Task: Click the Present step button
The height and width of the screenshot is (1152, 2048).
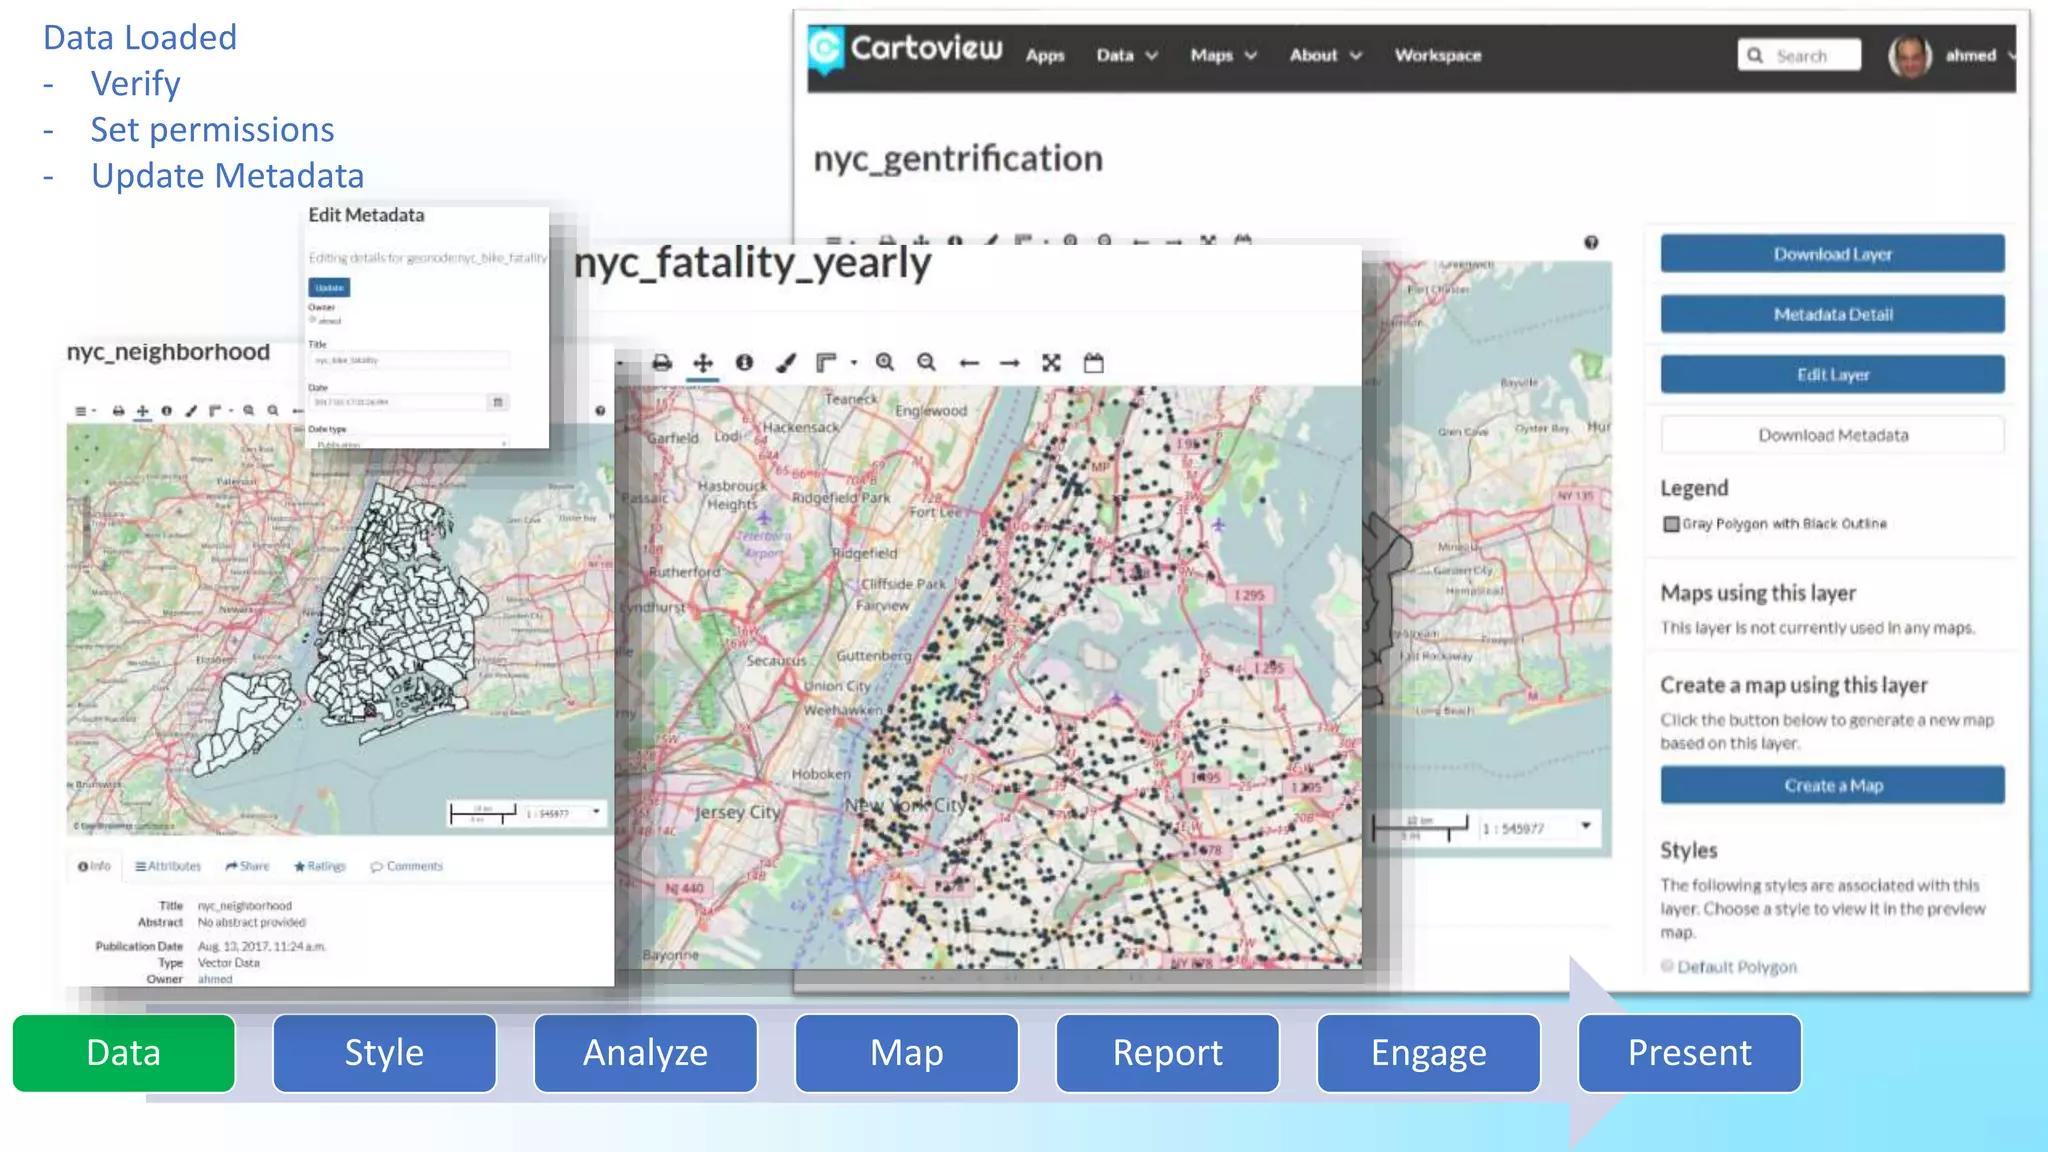Action: click(x=1690, y=1053)
